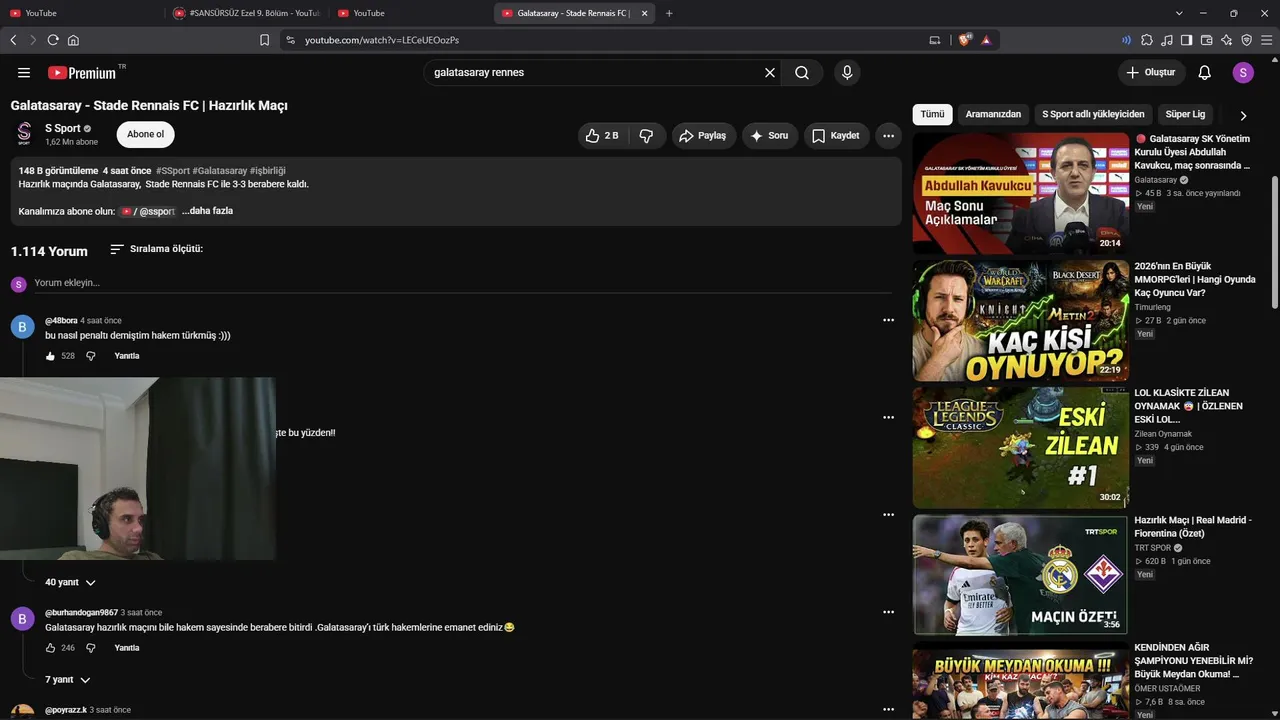
Task: Open the browser extensions puzzle icon
Action: tap(1147, 40)
